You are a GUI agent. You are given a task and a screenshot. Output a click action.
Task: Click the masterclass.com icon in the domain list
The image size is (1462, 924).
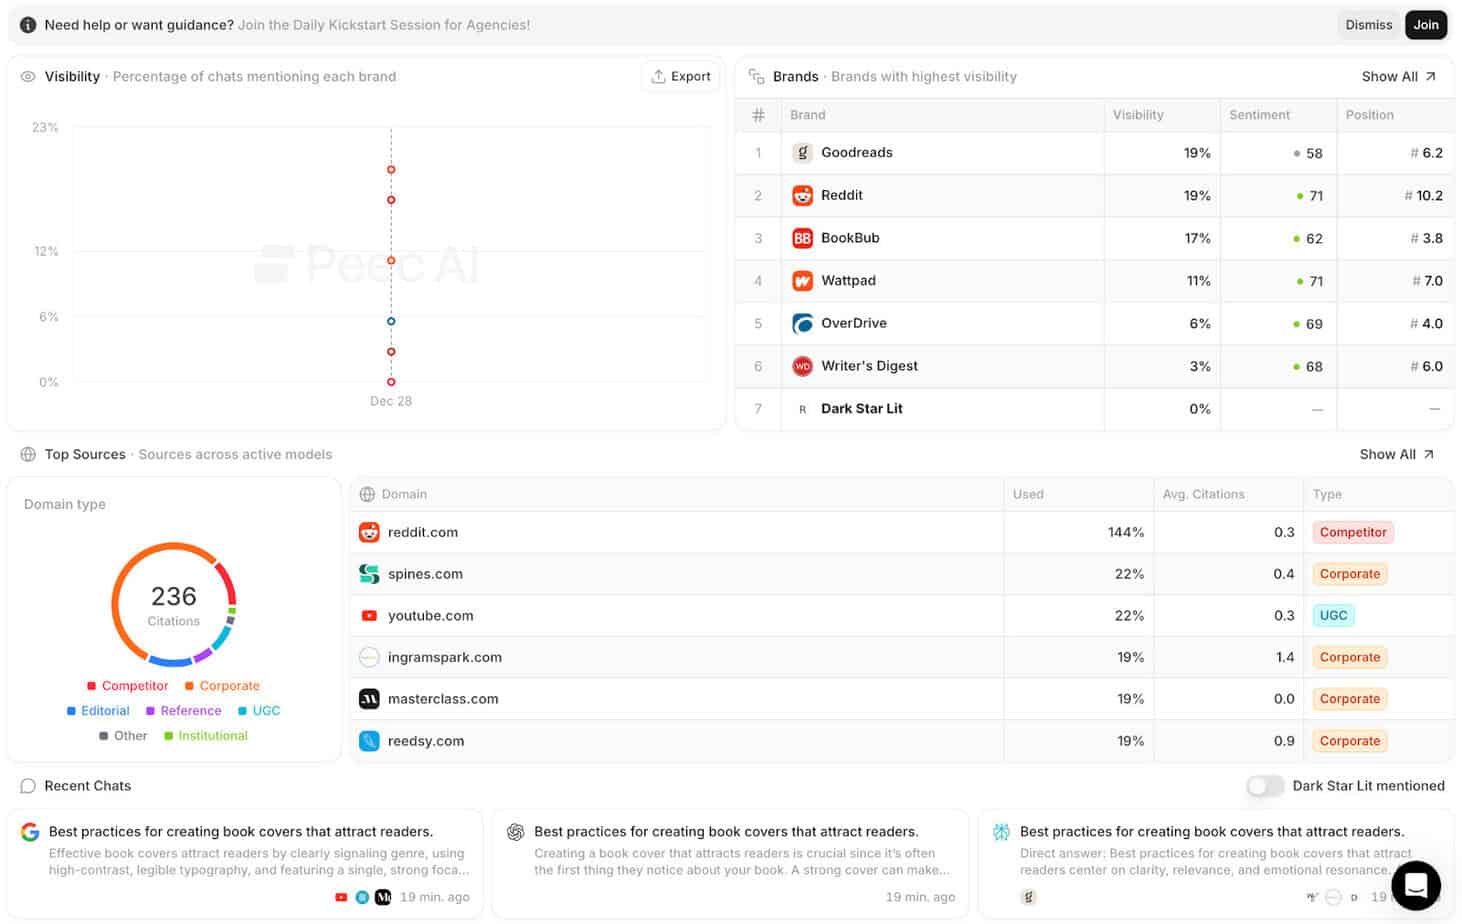click(x=369, y=698)
